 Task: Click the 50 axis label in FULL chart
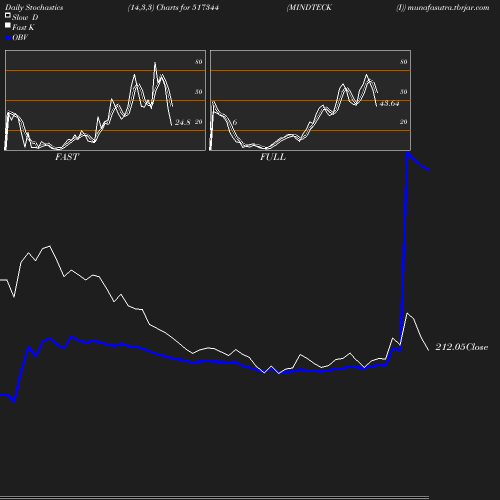click(x=404, y=92)
